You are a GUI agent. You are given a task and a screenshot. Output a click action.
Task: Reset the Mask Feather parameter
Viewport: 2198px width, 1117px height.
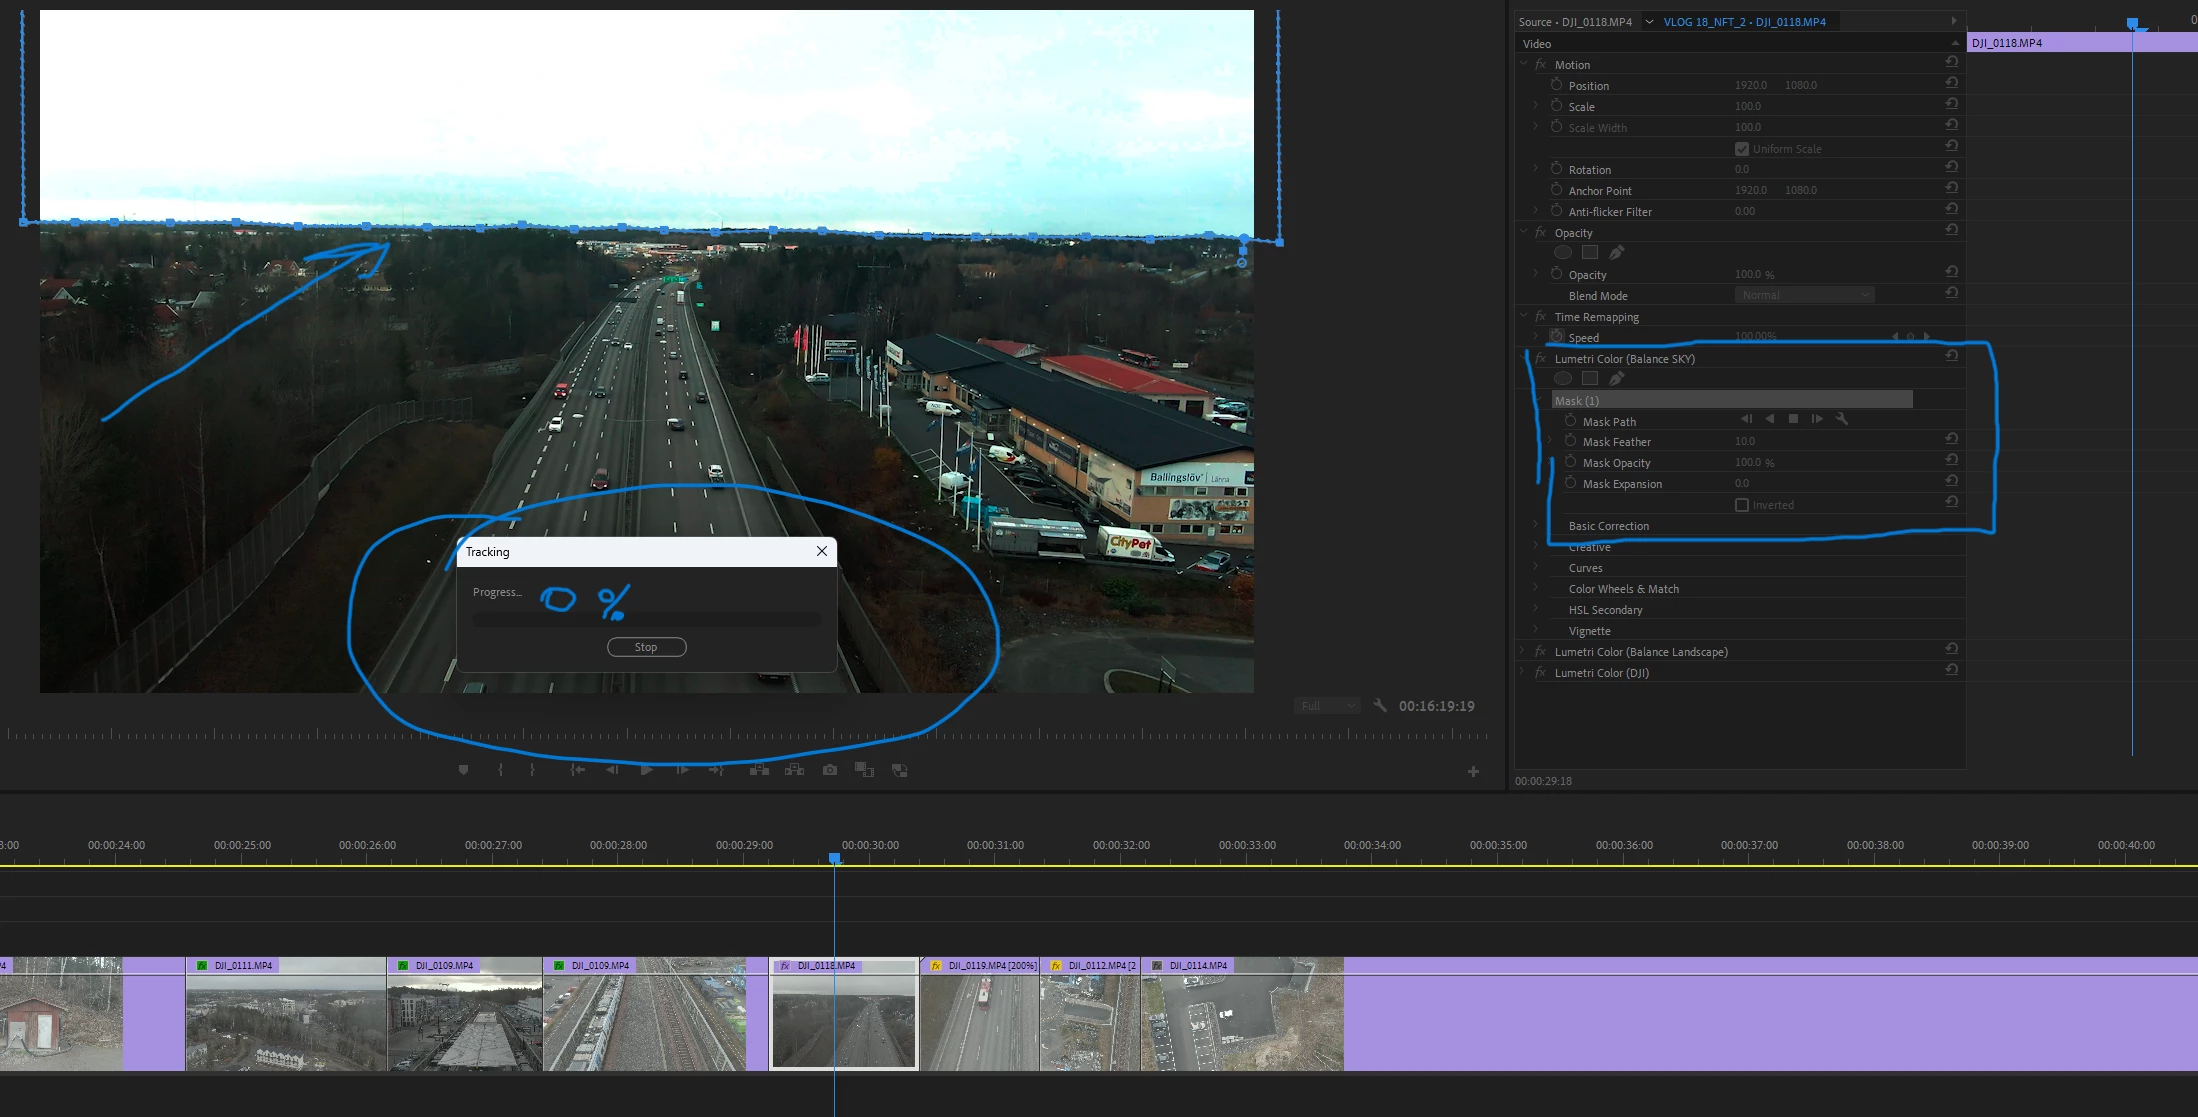point(1951,439)
